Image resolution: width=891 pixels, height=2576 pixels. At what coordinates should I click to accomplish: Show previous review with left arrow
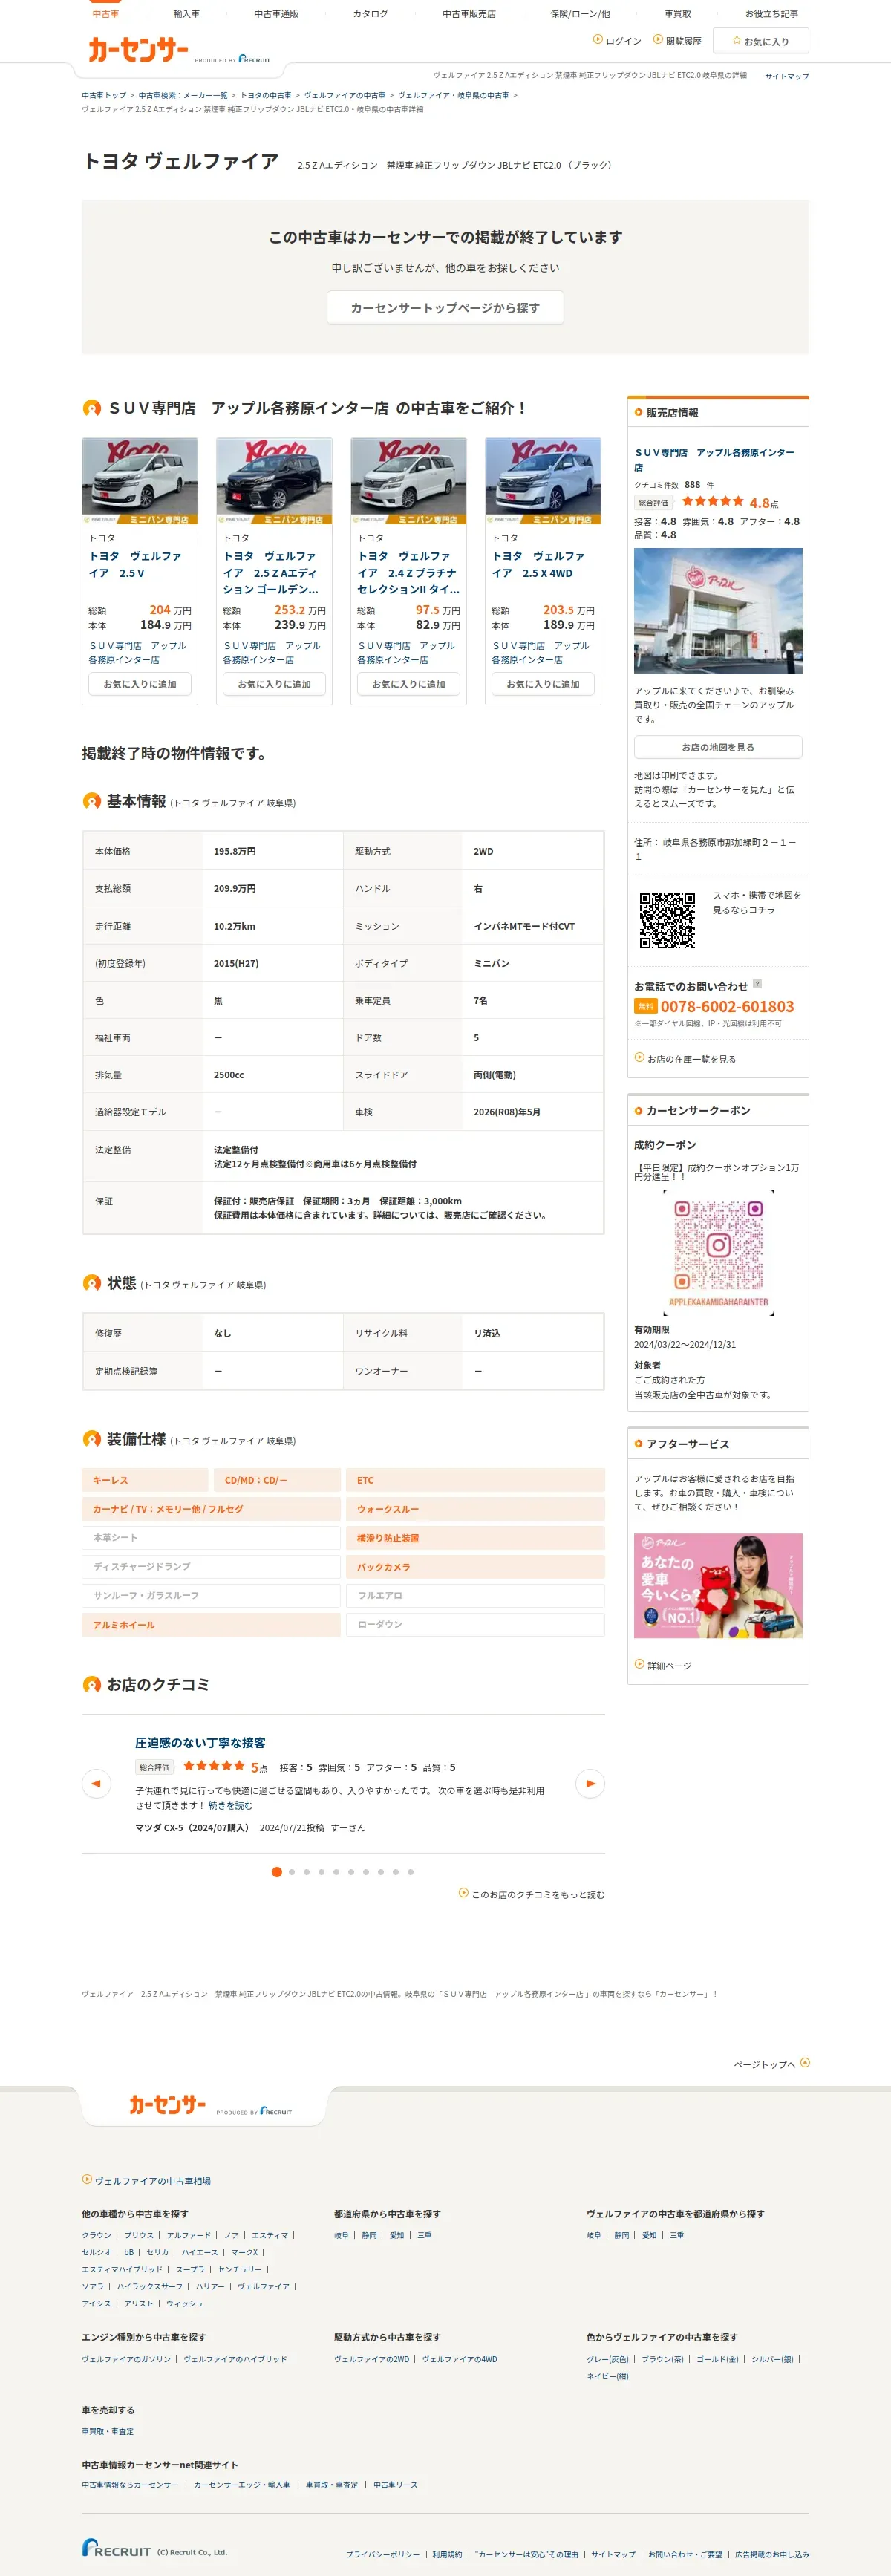[x=96, y=1783]
